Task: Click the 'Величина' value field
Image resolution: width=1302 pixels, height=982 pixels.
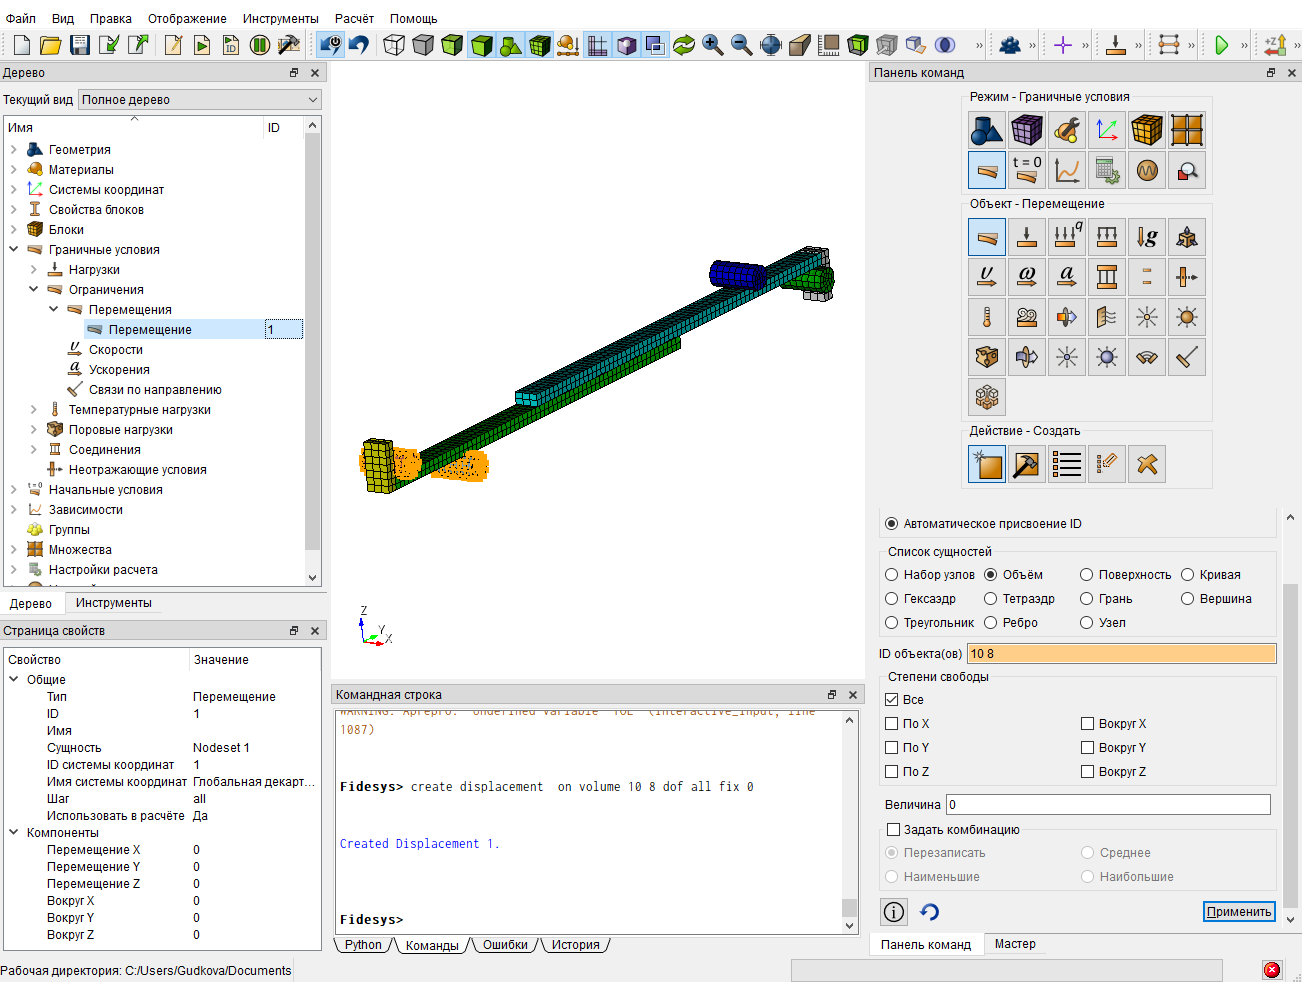Action: pos(1108,805)
